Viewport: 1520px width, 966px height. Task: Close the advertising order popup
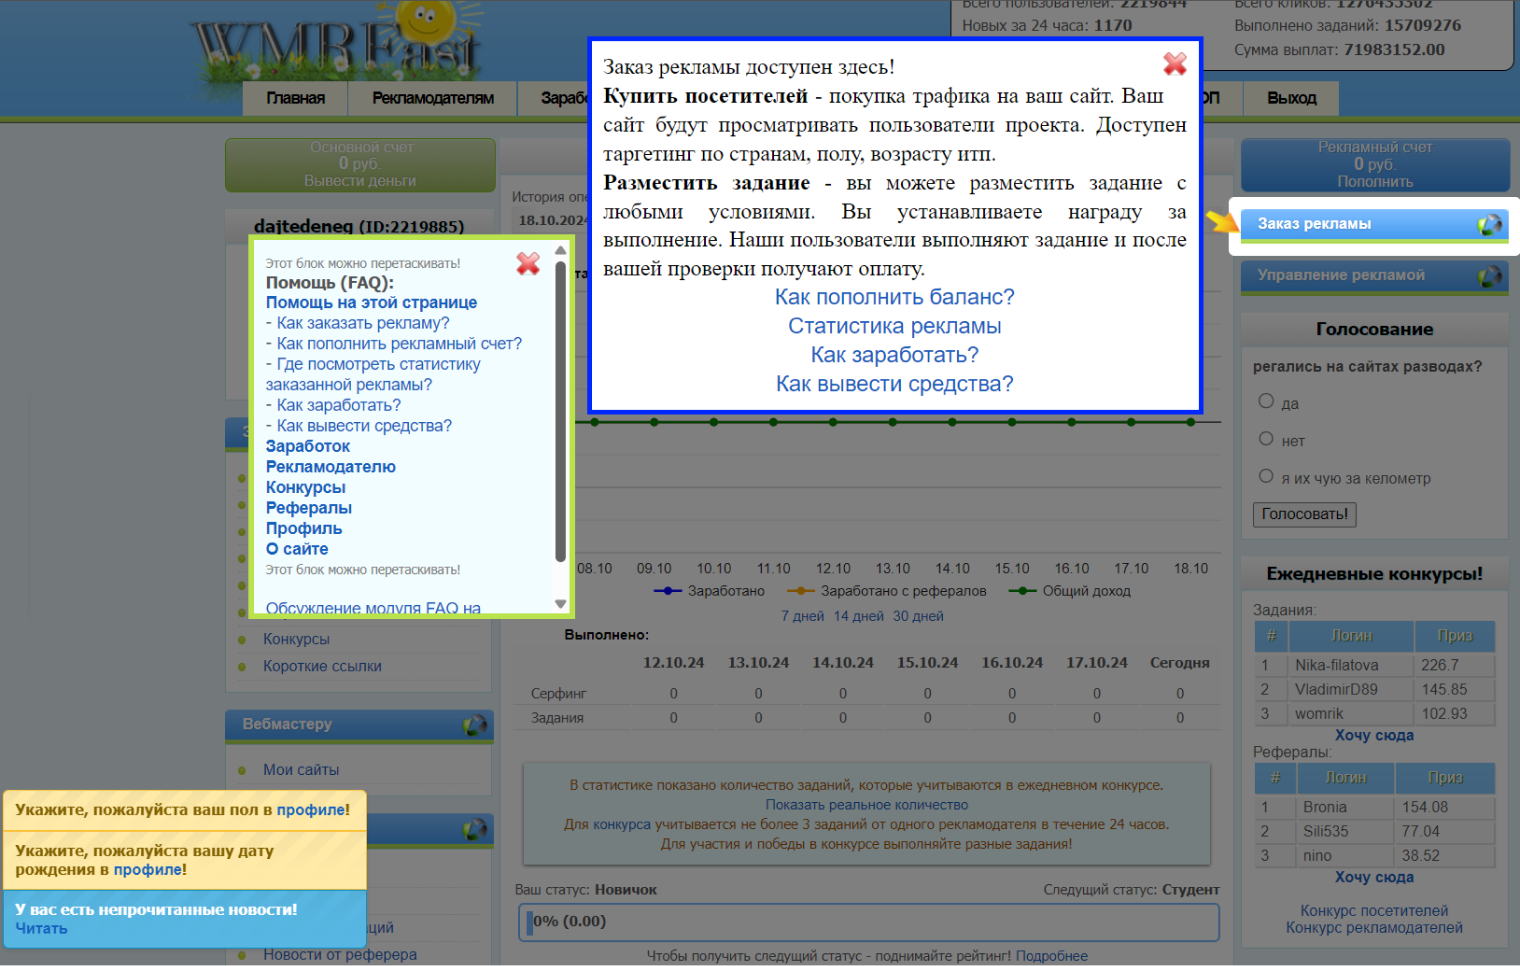coord(1175,64)
